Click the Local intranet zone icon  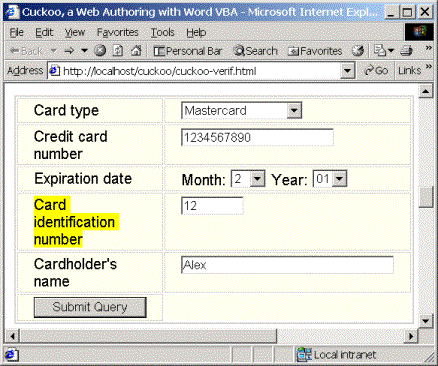point(304,355)
